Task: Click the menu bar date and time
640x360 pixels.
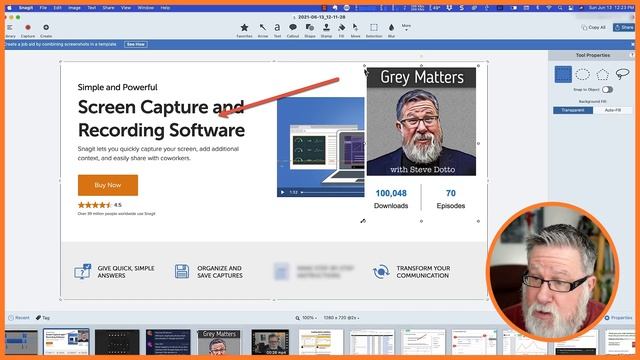Action: tap(611, 8)
